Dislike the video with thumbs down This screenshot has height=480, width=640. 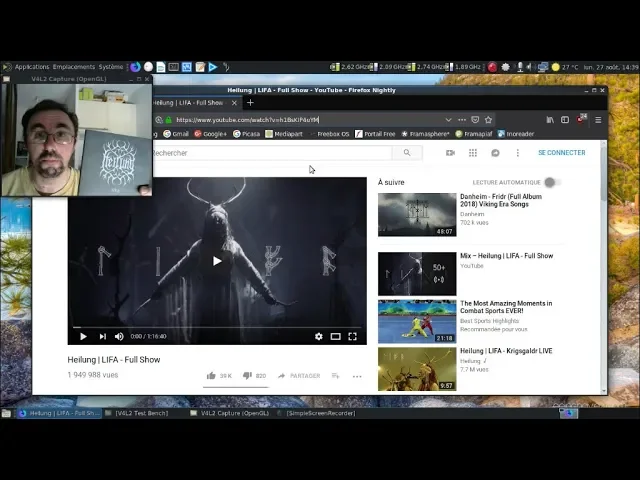247,376
